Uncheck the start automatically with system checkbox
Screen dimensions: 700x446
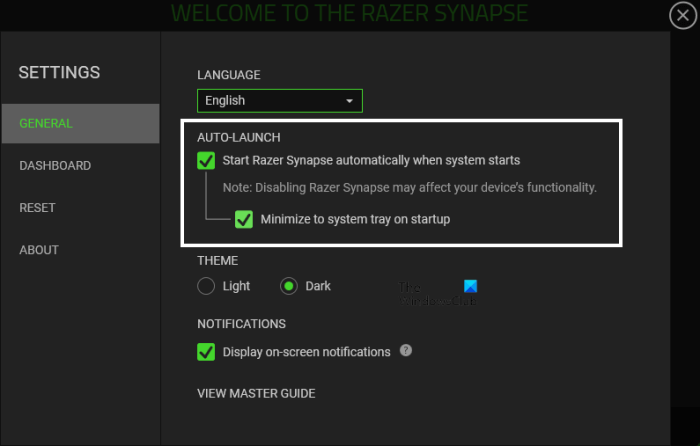pyautogui.click(x=207, y=160)
